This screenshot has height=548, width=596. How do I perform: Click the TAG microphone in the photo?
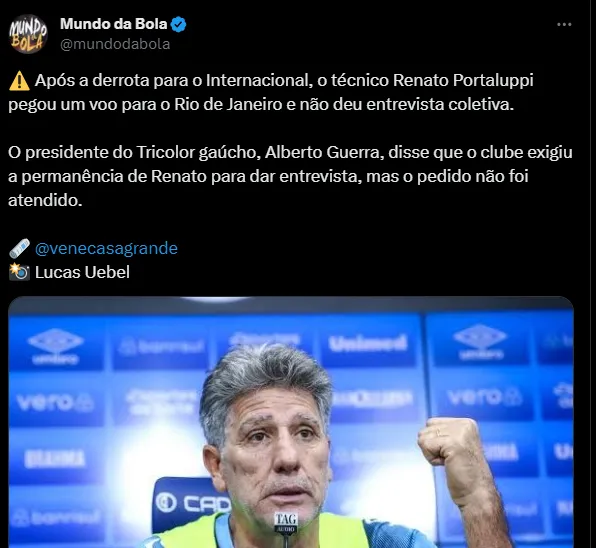click(286, 524)
